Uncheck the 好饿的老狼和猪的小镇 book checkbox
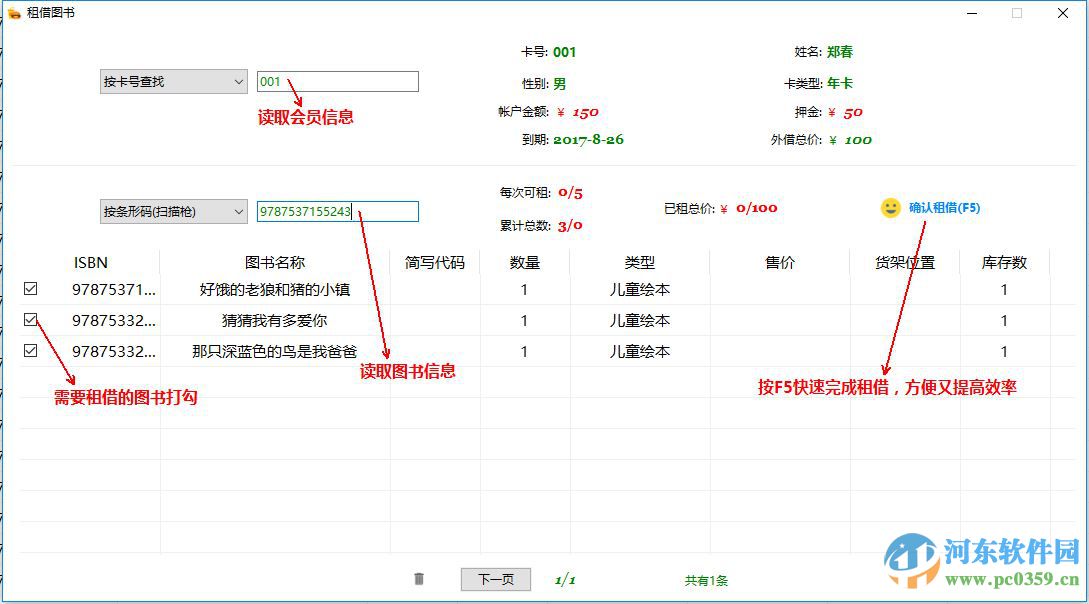 30,289
